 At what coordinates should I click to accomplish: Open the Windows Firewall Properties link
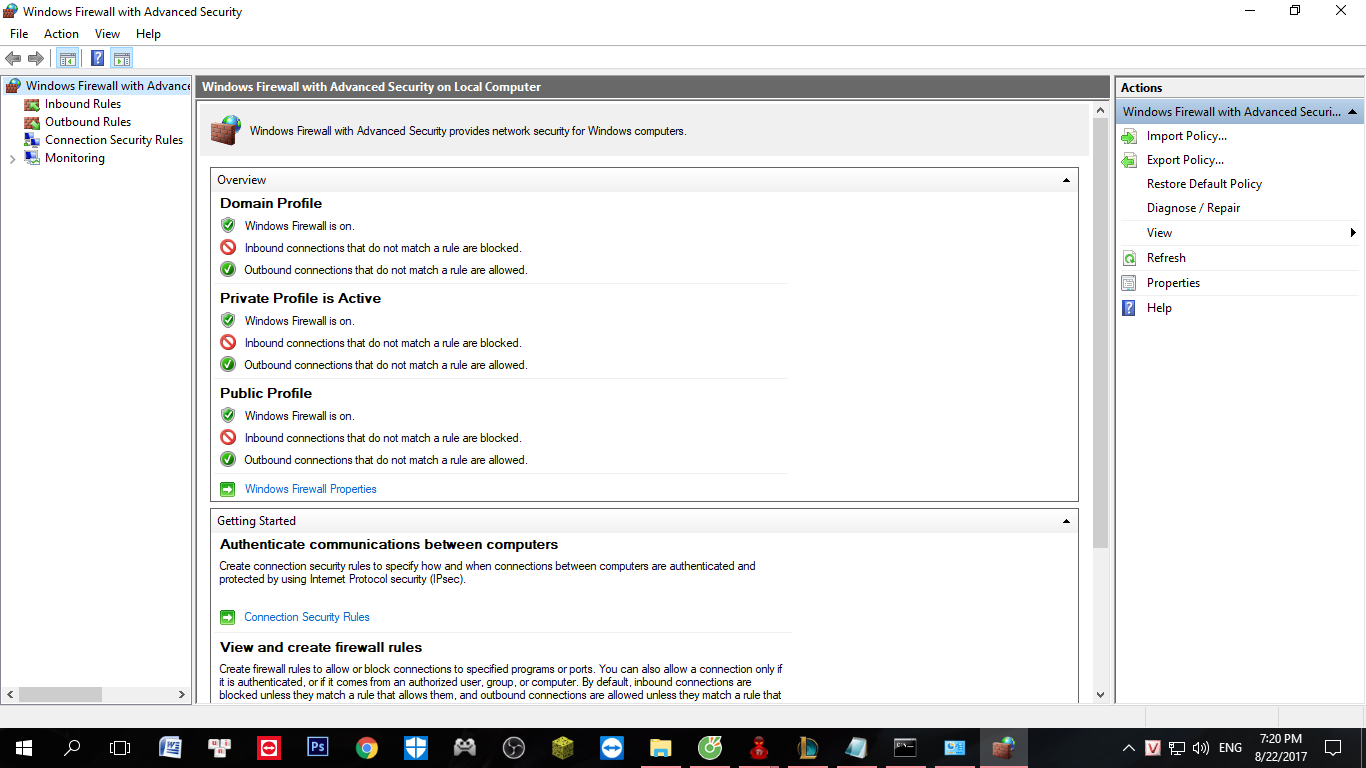[x=311, y=489]
